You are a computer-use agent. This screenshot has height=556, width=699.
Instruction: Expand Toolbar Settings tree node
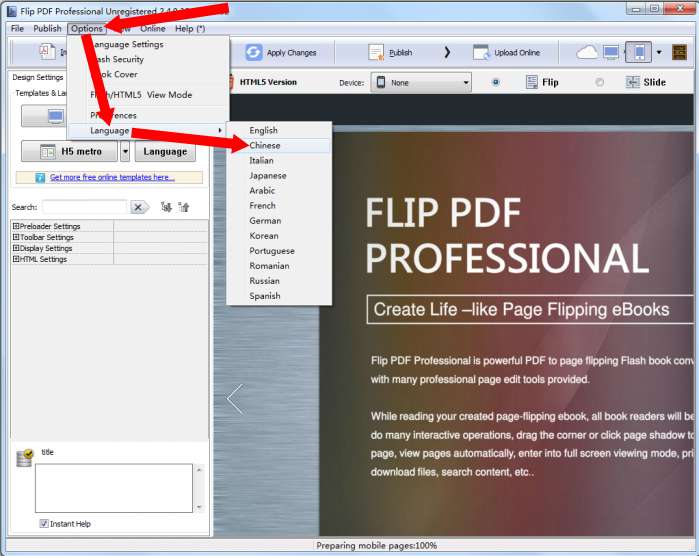(16, 237)
